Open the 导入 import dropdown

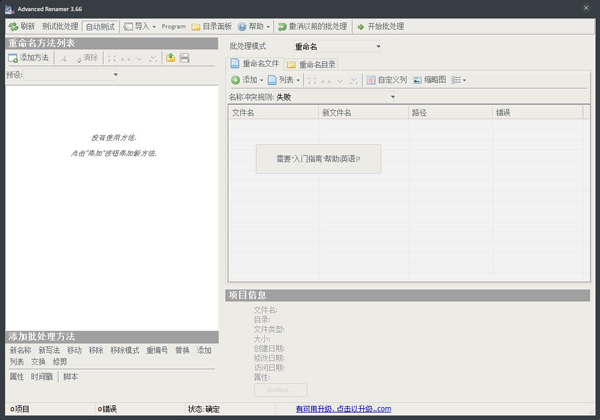click(140, 26)
